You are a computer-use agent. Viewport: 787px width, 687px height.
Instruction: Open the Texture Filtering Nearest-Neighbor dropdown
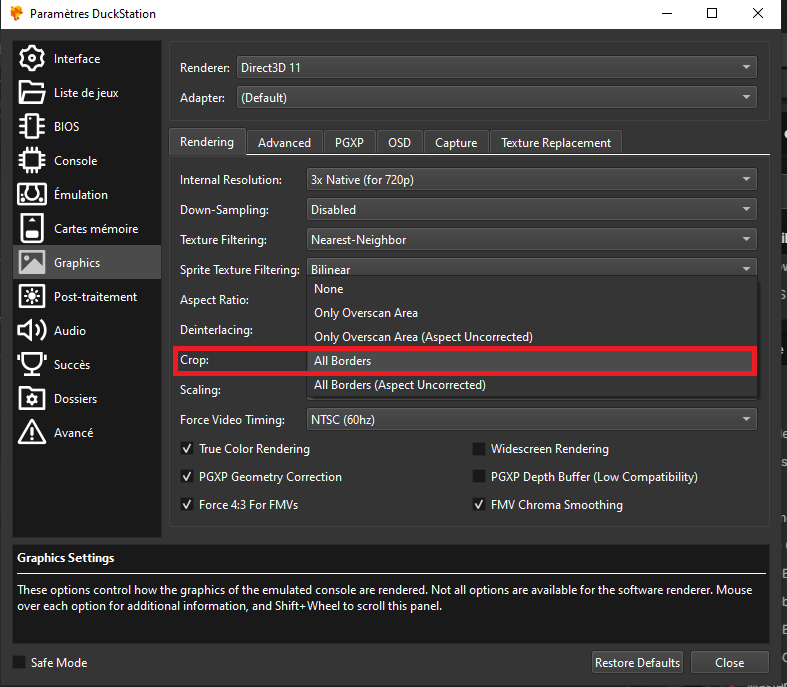tap(532, 240)
